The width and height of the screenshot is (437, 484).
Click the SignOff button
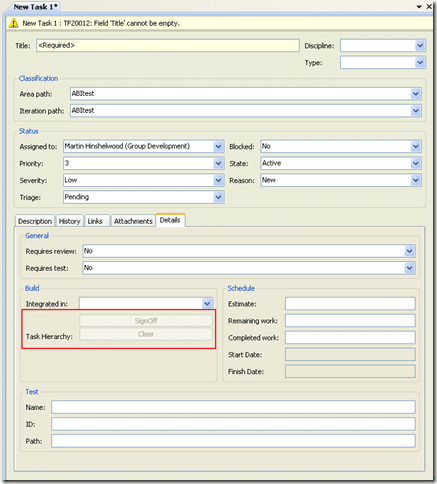pyautogui.click(x=146, y=321)
